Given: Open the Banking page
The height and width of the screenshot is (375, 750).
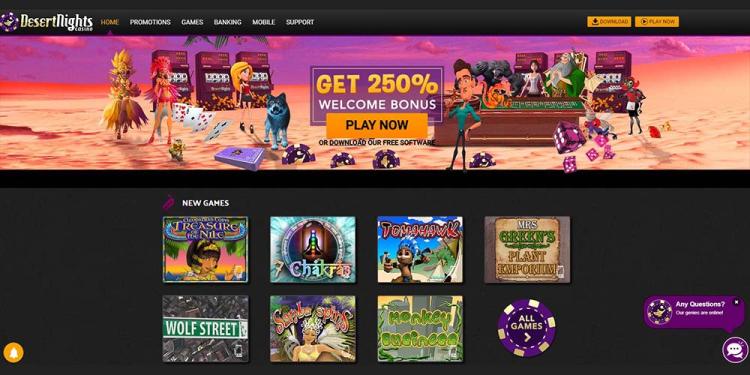Looking at the screenshot, I should [x=227, y=22].
